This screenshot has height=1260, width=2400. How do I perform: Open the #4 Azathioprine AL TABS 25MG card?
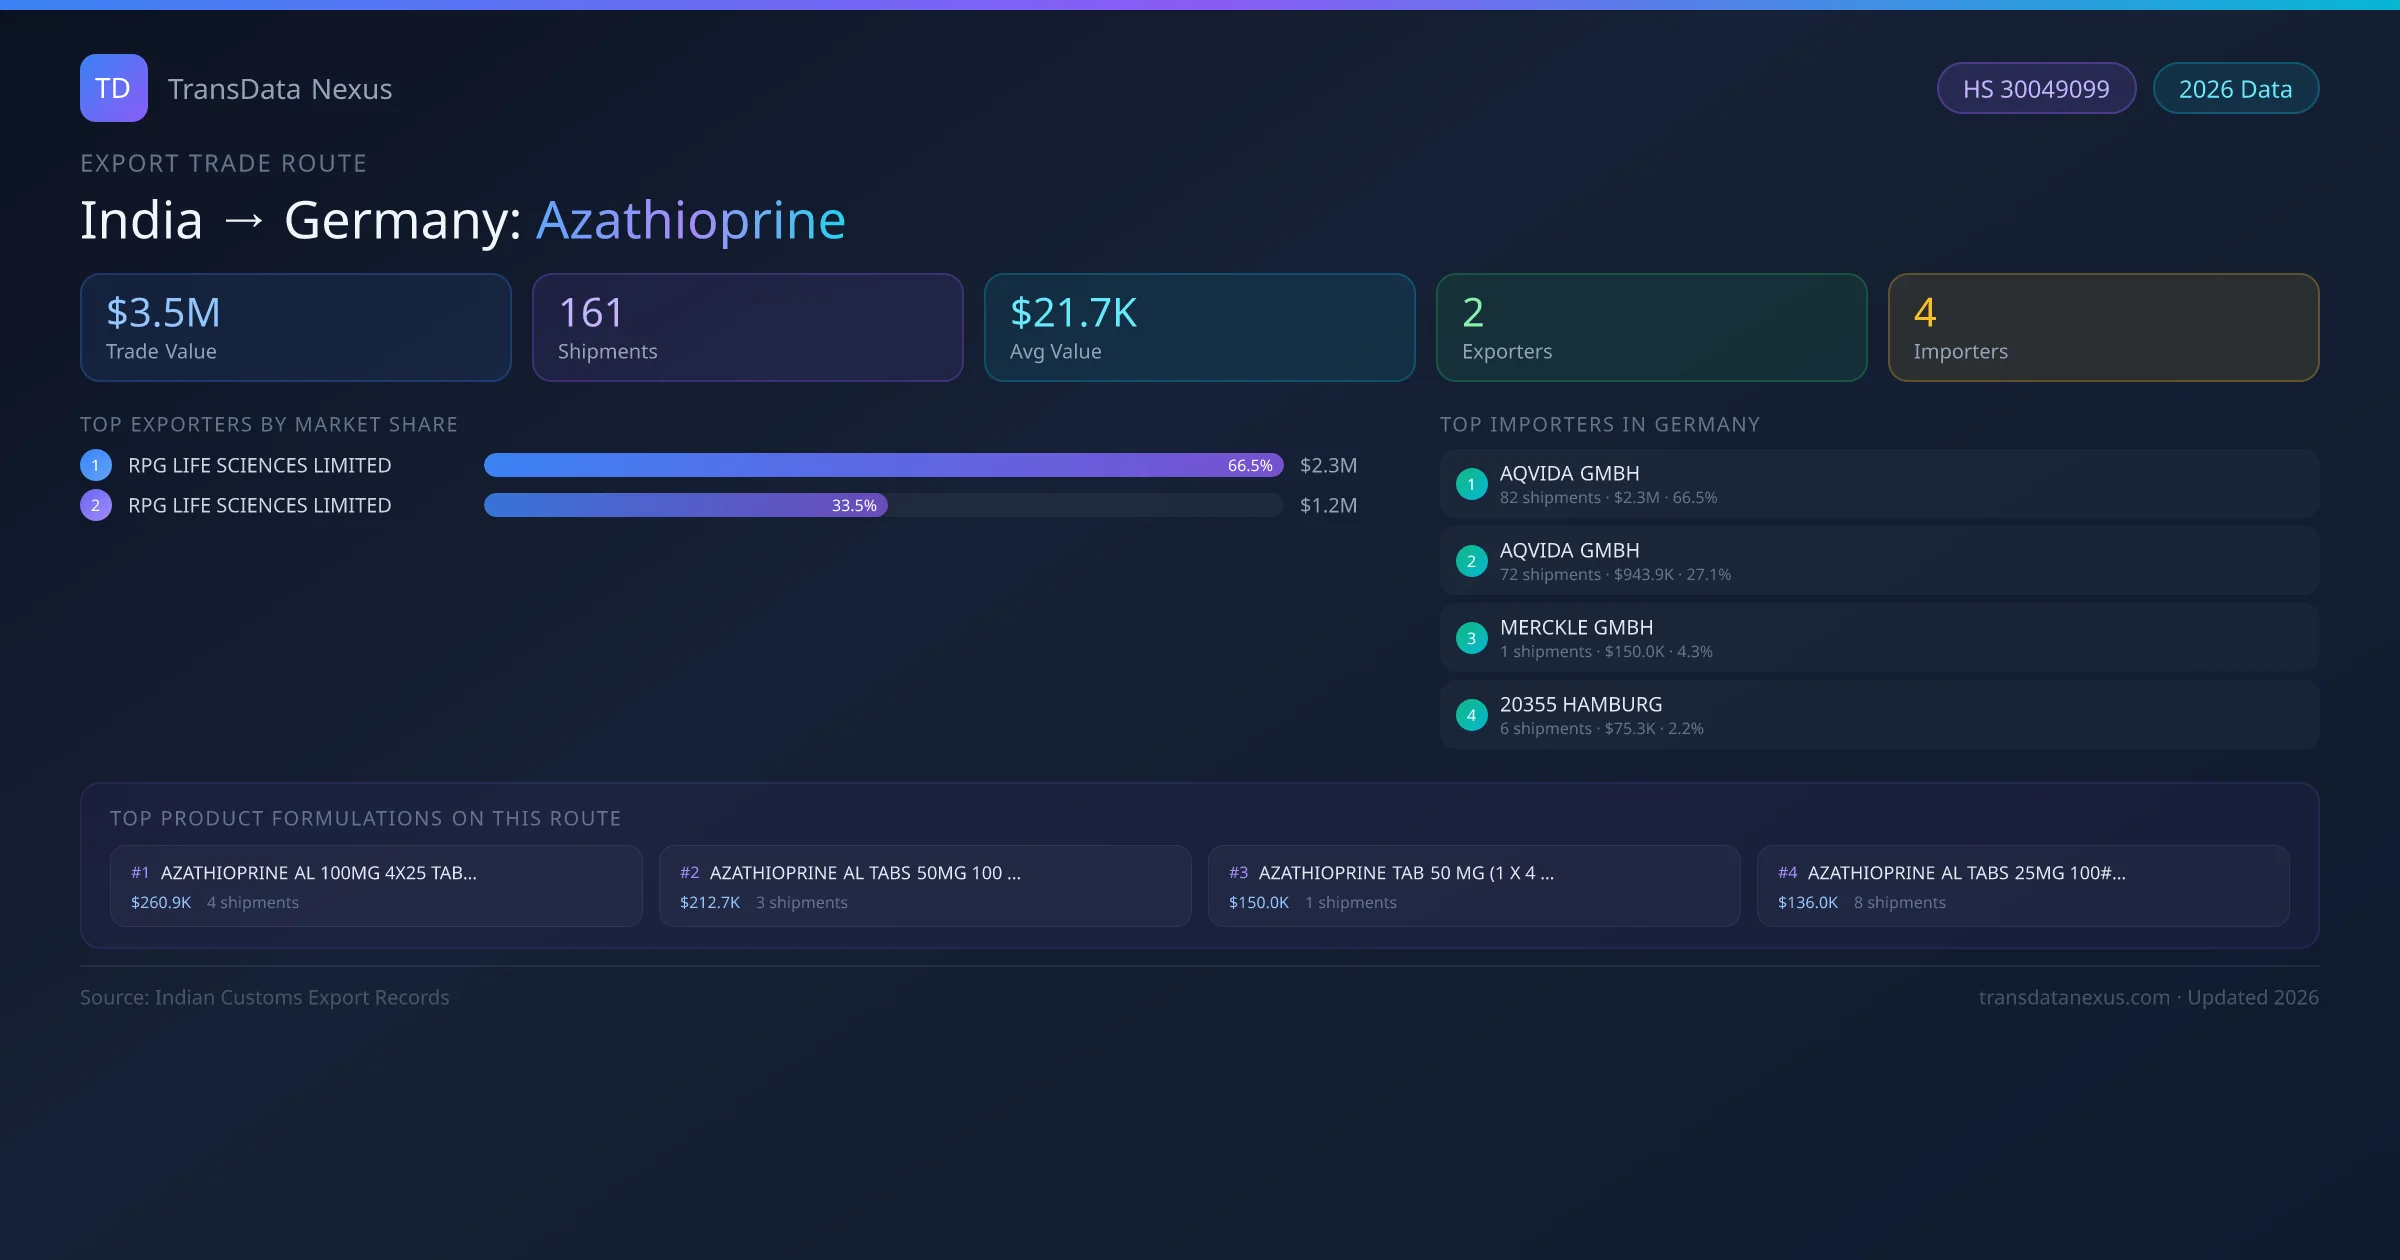(x=2023, y=886)
